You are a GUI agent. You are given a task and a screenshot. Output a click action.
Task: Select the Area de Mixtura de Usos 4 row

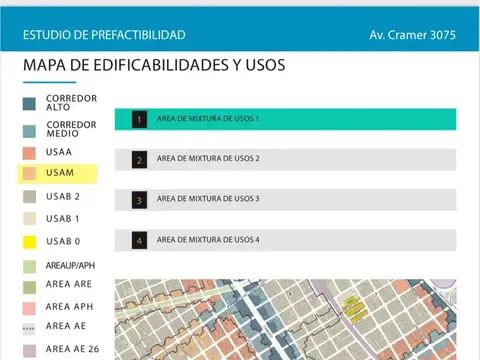[285, 240]
